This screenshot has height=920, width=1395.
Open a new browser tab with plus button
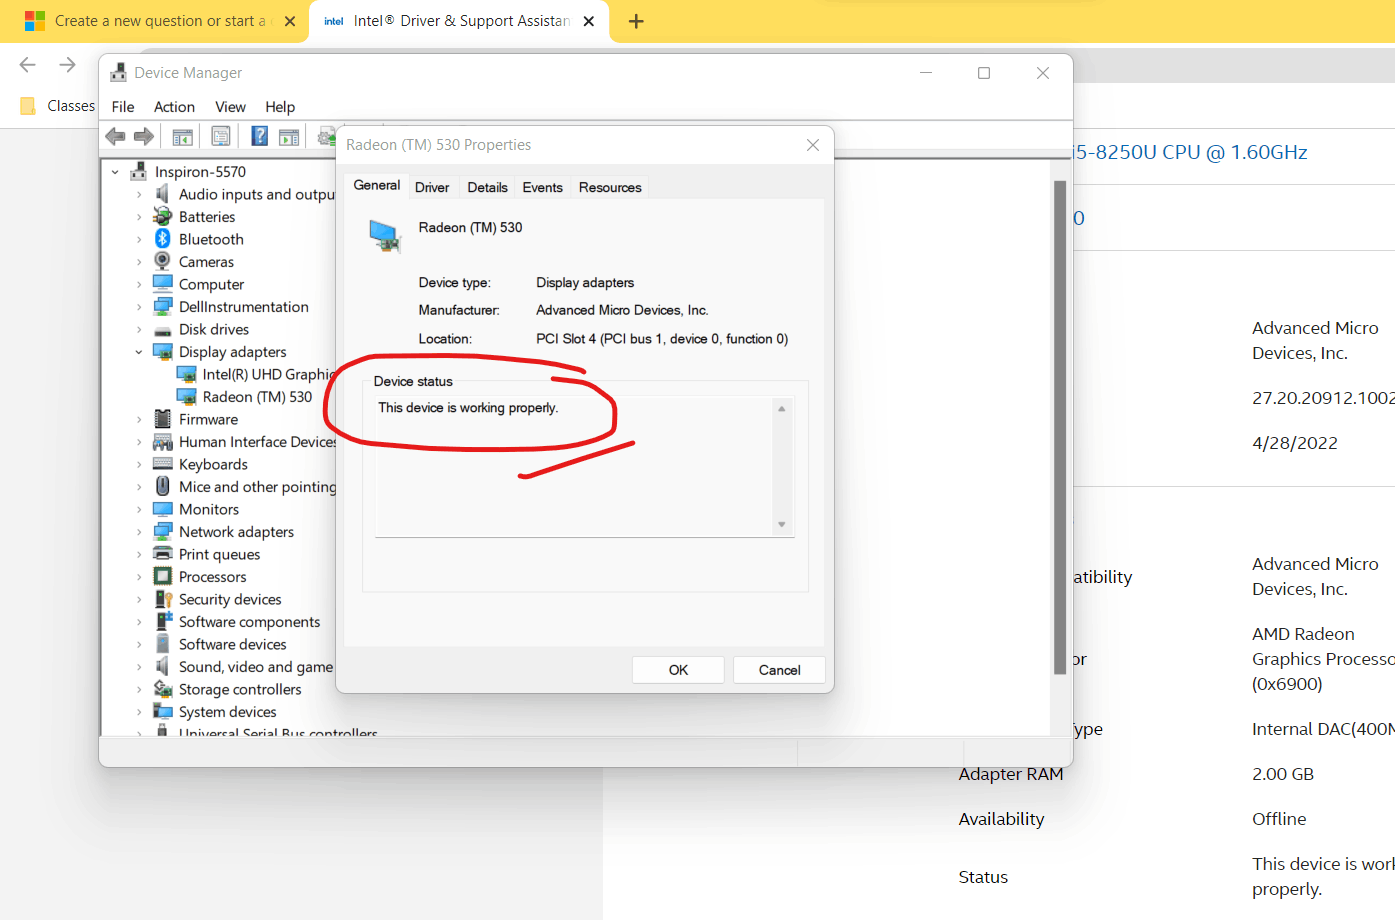pyautogui.click(x=636, y=21)
